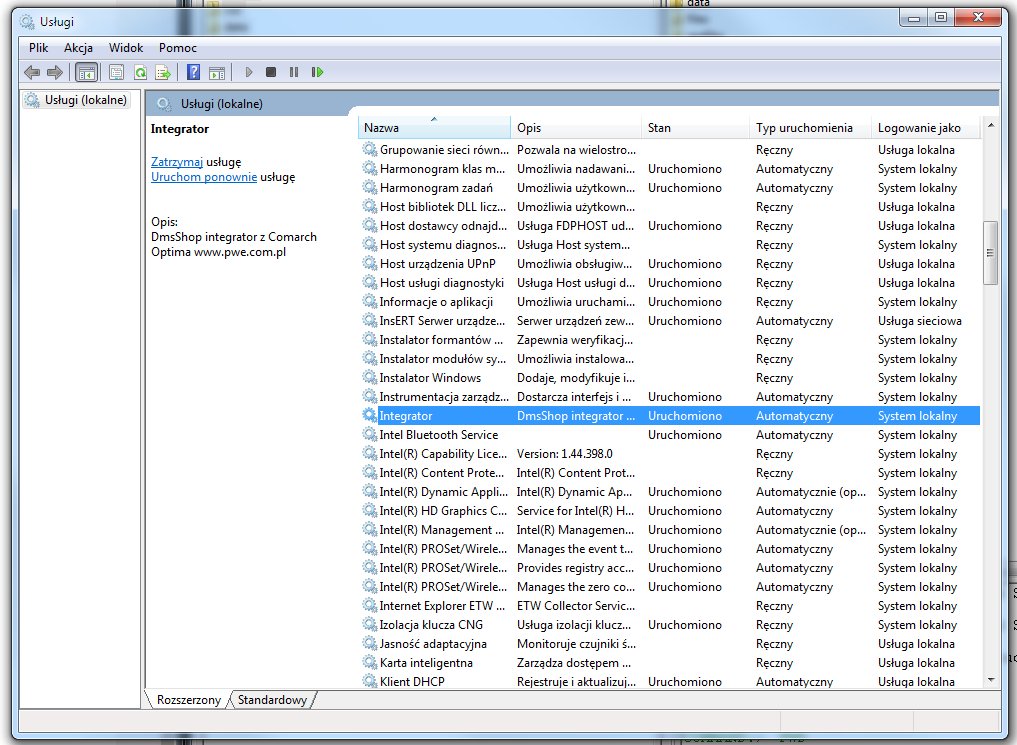
Task: Select the Host usługi diagnostyki service
Action: click(671, 282)
